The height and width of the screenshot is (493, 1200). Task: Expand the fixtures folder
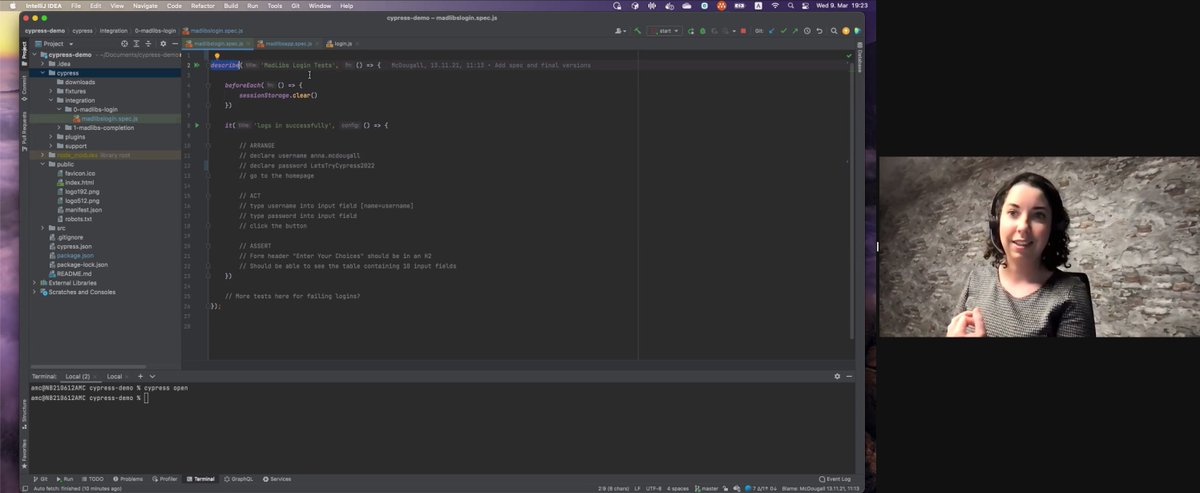coord(52,91)
